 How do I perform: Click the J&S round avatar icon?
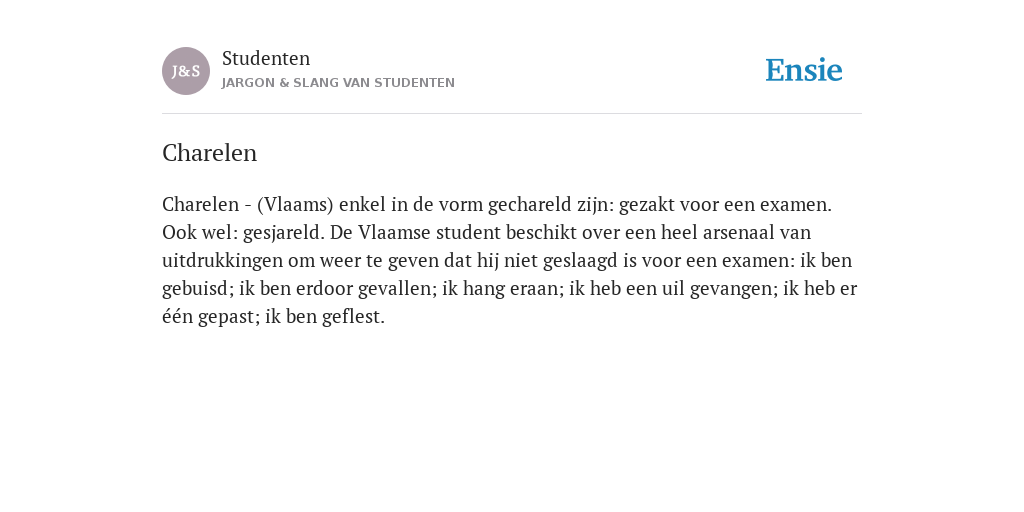tap(186, 71)
